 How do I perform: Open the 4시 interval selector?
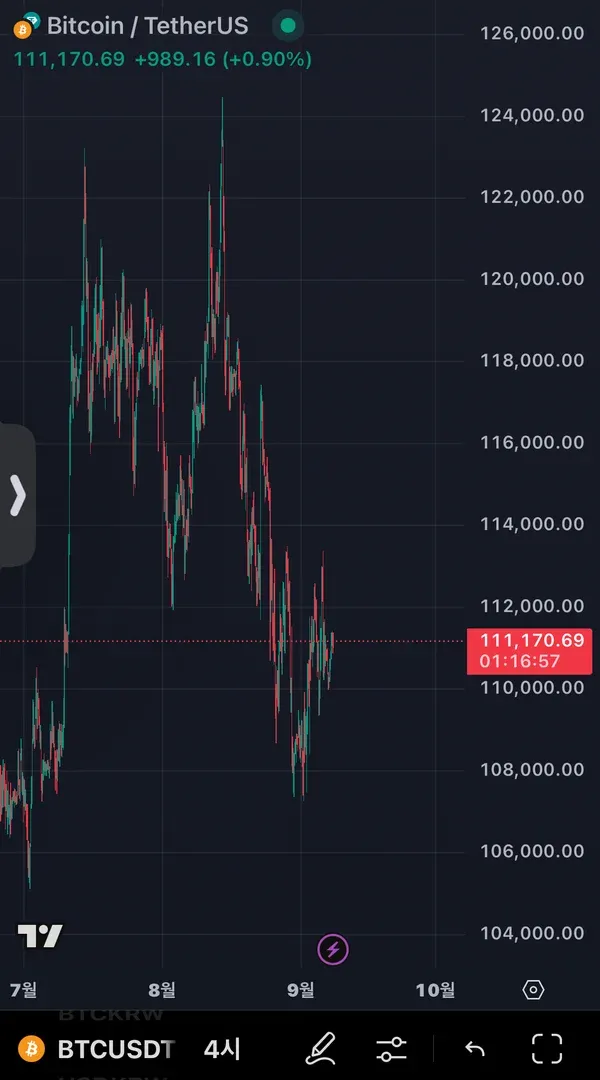tap(222, 1049)
